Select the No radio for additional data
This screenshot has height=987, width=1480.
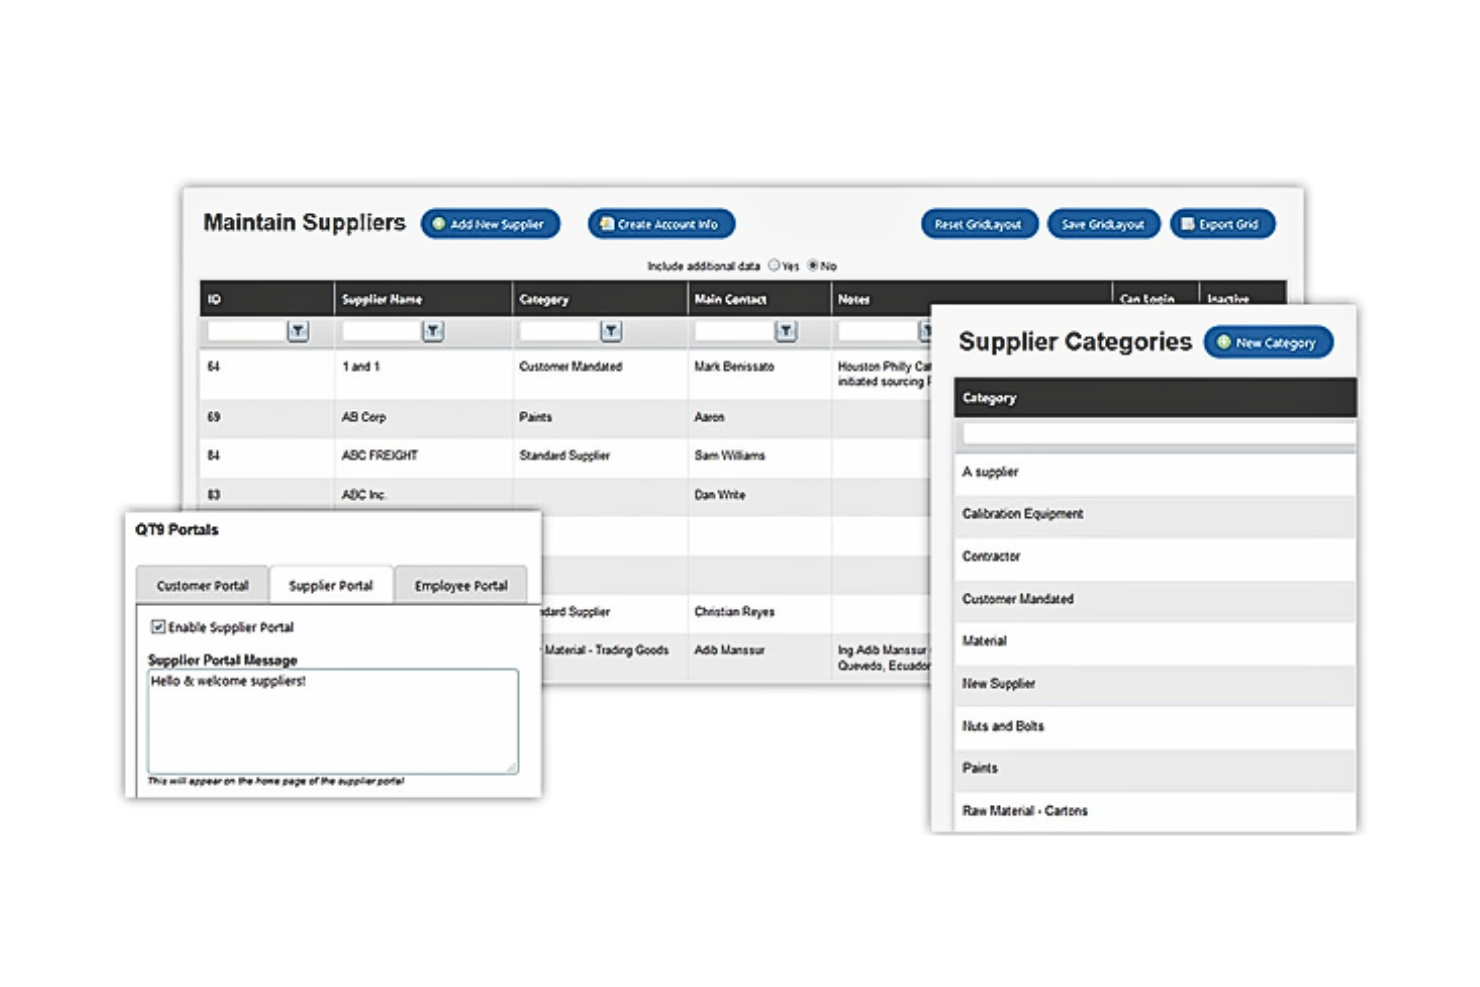(815, 265)
